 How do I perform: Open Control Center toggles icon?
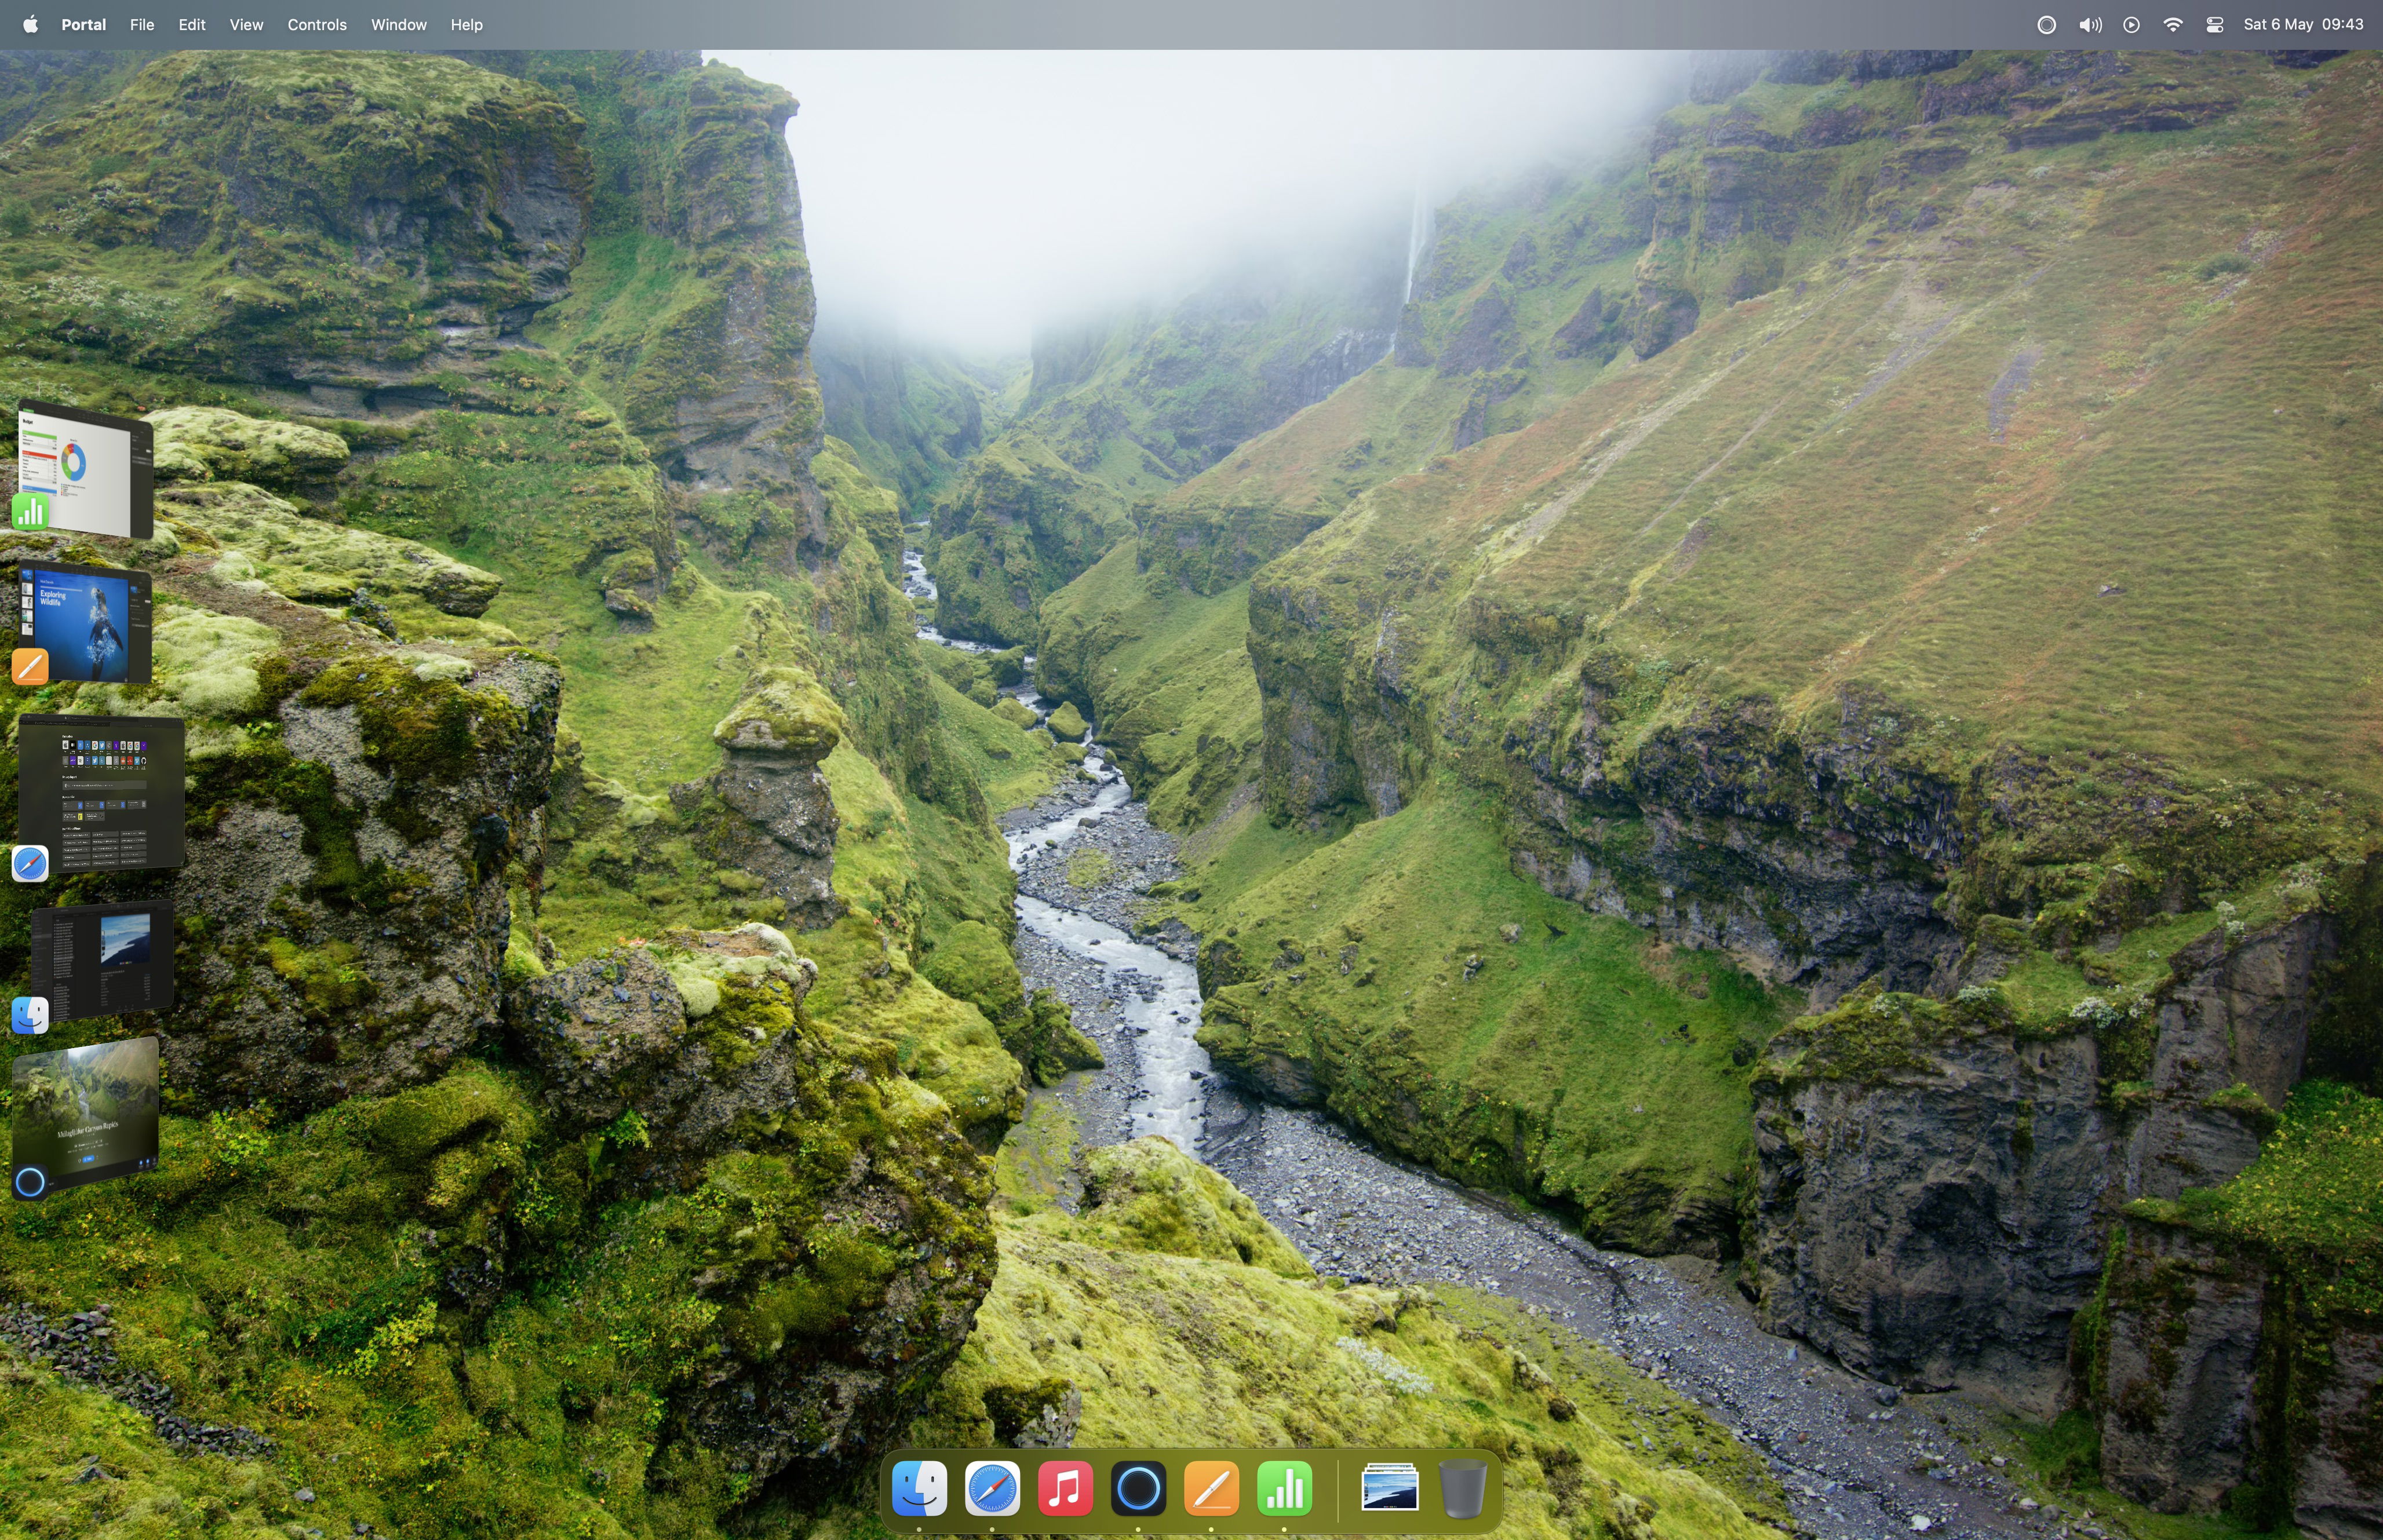[2214, 24]
